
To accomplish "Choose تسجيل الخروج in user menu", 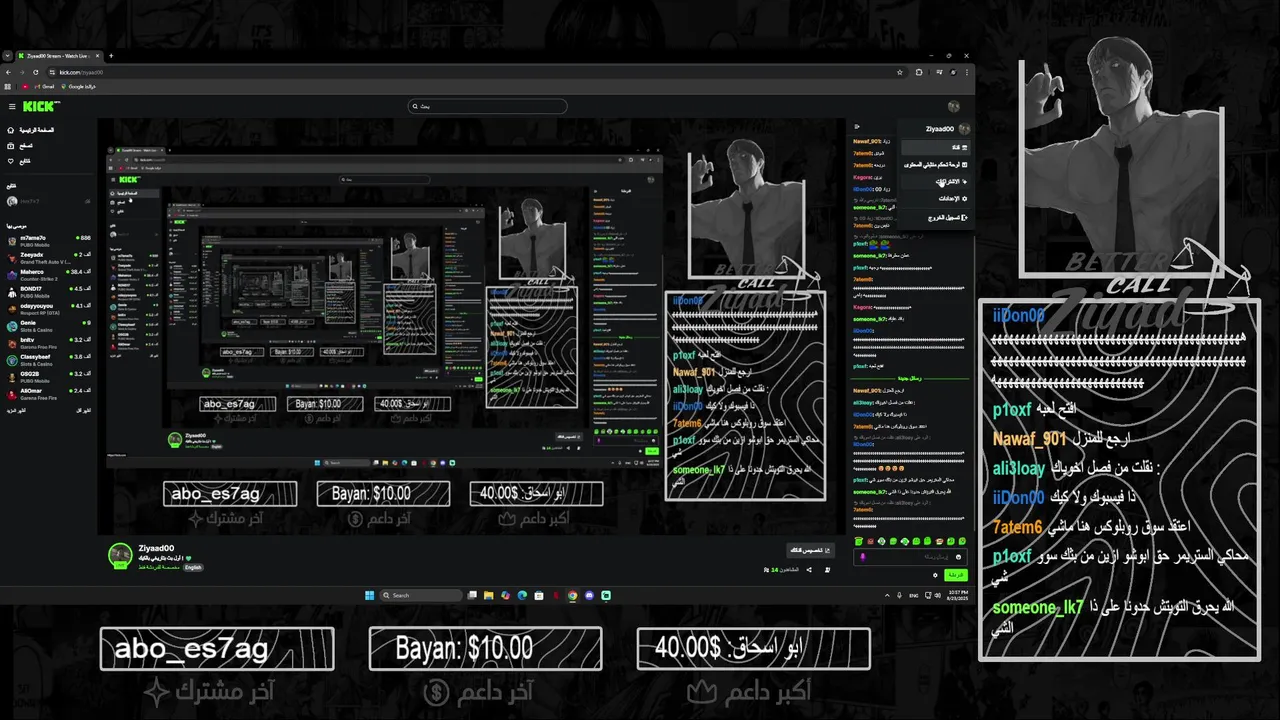I will coord(936,217).
